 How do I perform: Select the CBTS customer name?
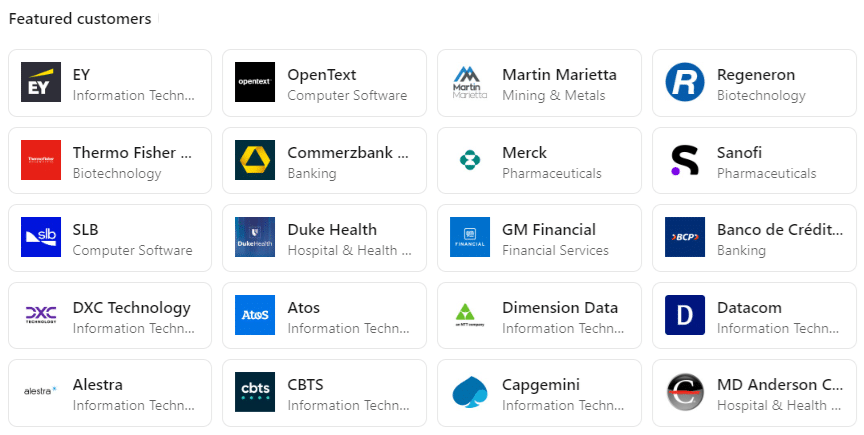305,385
